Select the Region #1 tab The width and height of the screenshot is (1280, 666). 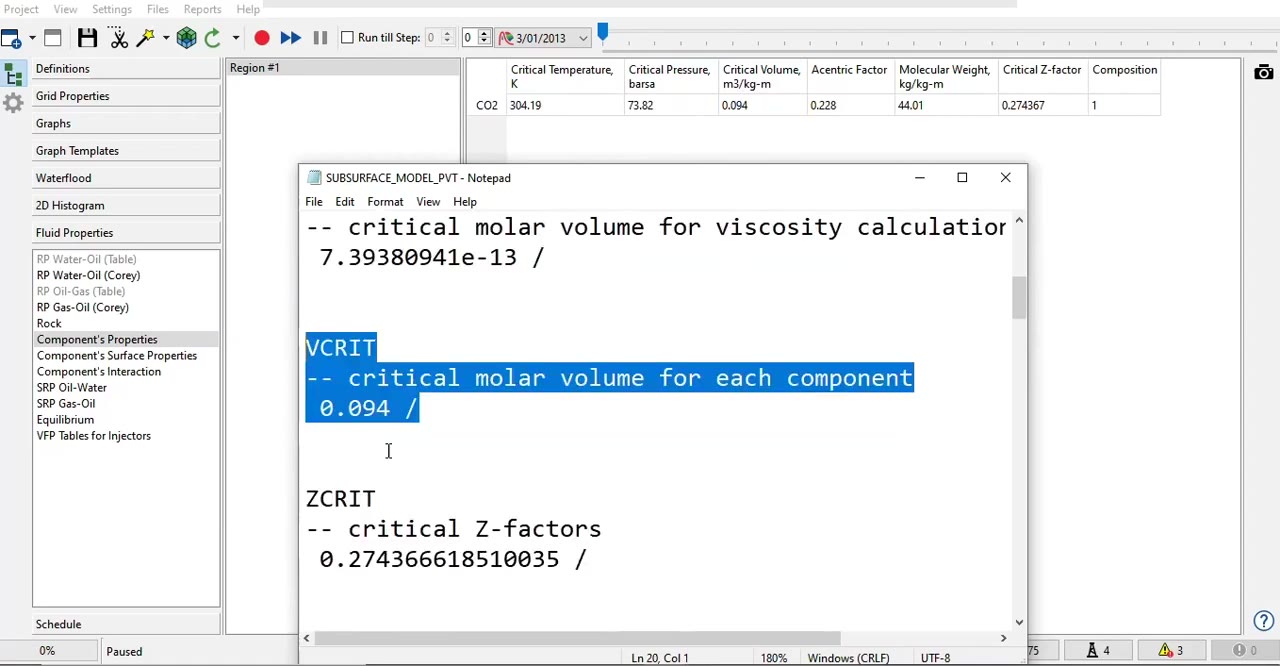254,67
